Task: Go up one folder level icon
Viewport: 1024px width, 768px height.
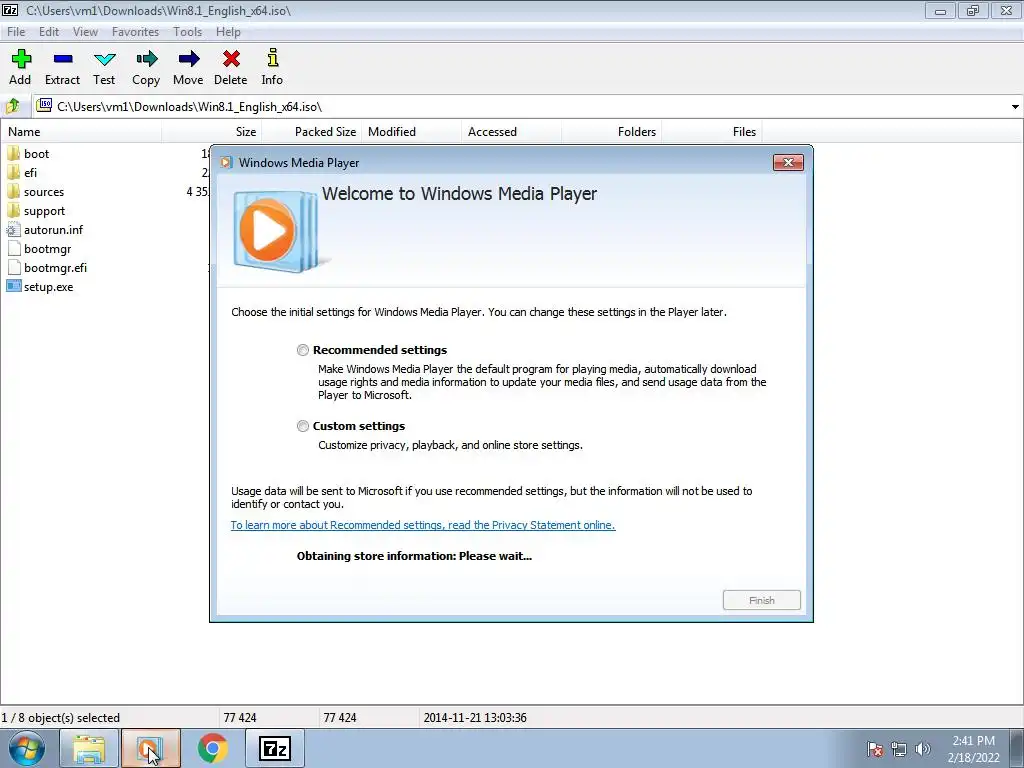Action: (x=12, y=106)
